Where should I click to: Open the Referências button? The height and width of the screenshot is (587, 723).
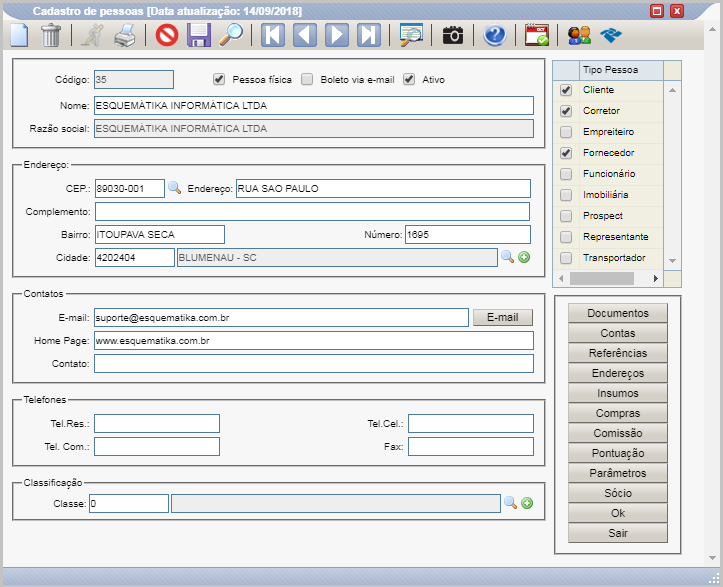(x=618, y=353)
